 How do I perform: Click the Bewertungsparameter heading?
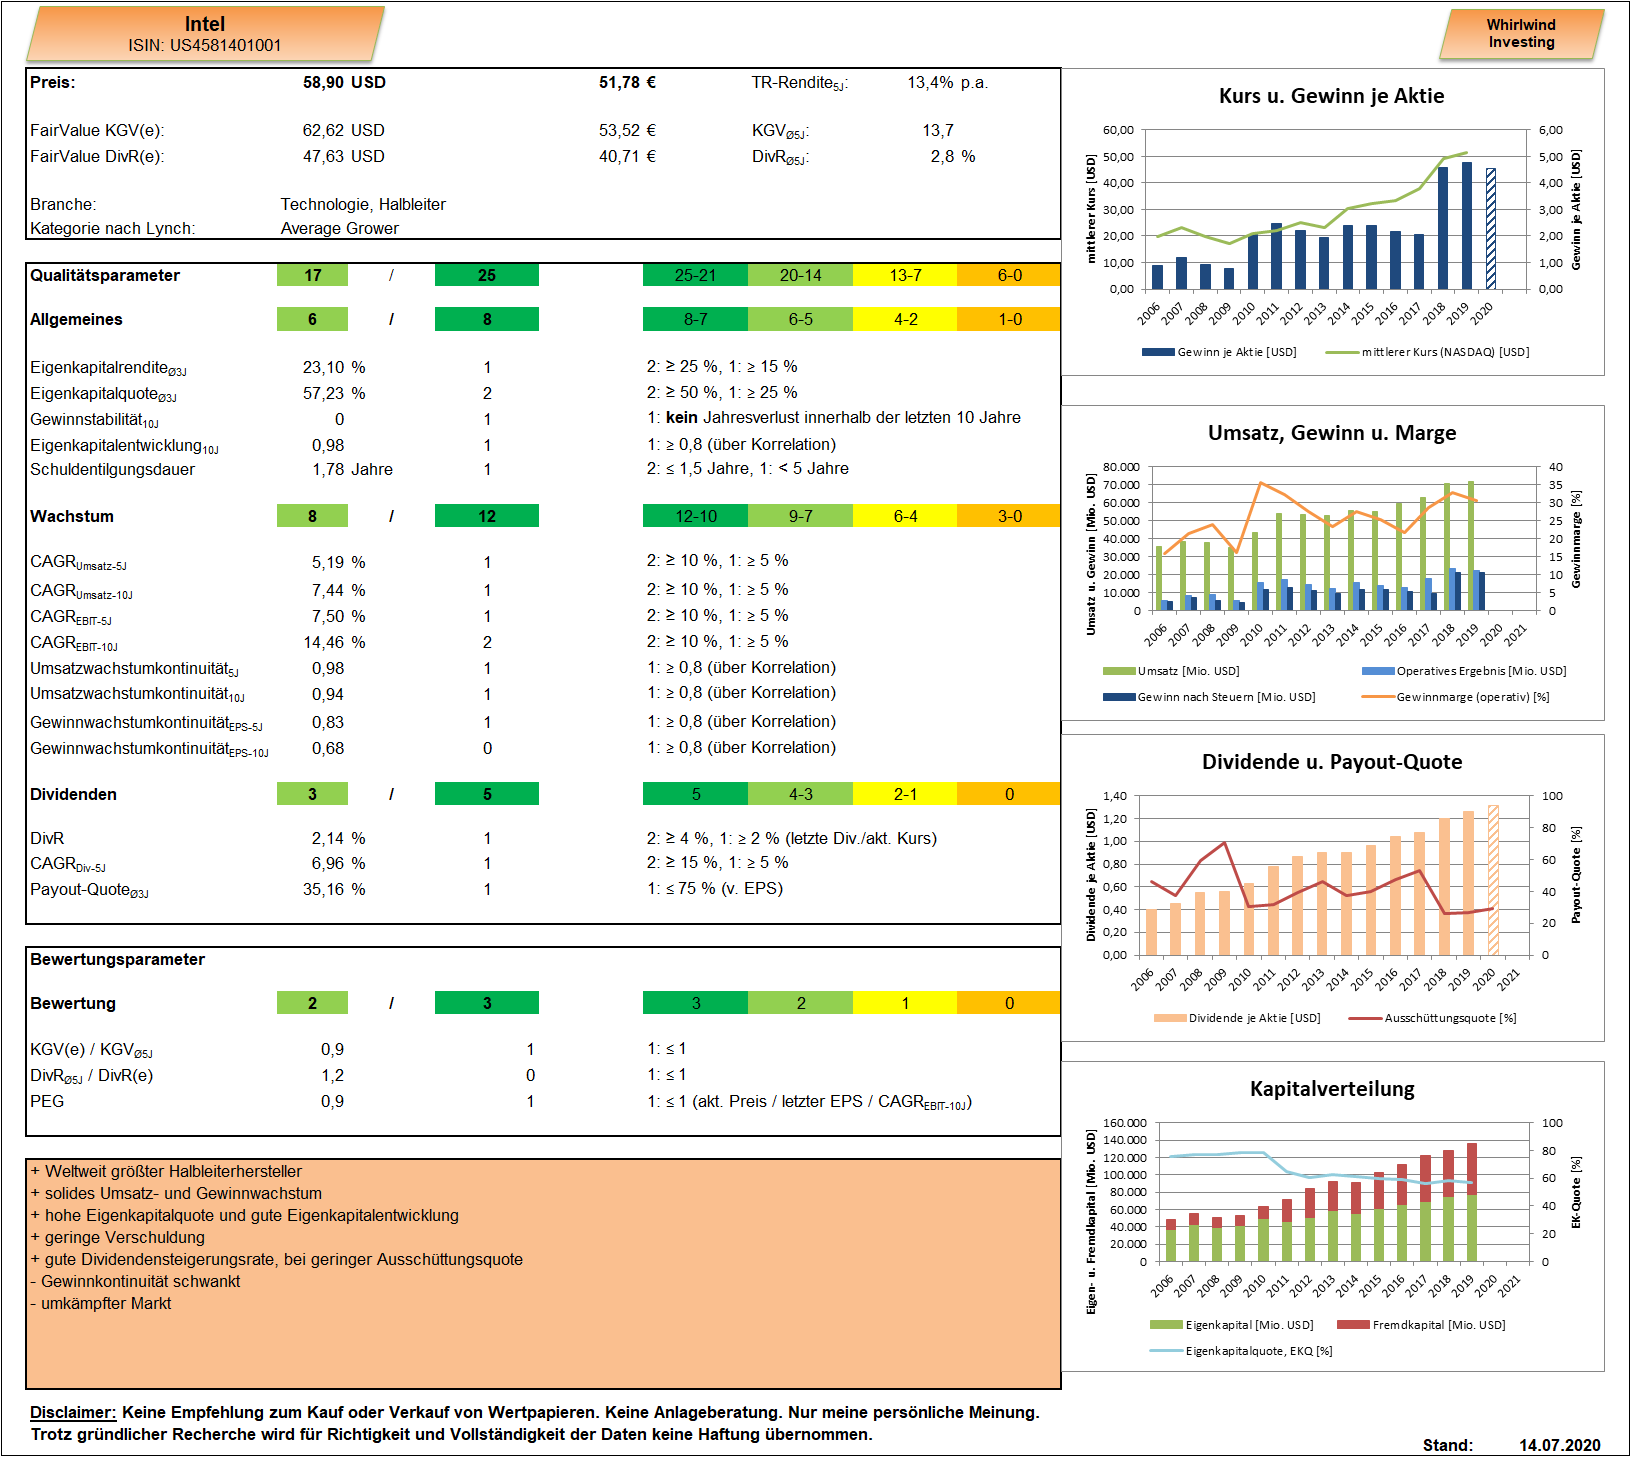117,959
